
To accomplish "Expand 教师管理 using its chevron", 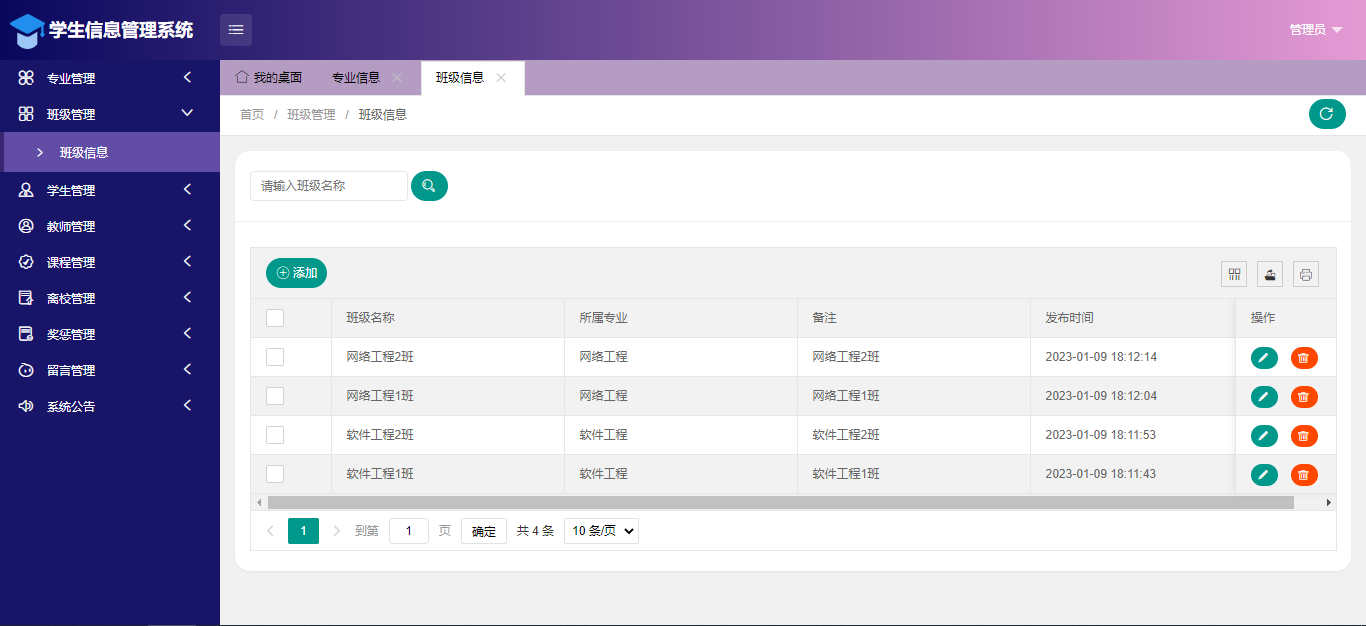I will tap(187, 225).
